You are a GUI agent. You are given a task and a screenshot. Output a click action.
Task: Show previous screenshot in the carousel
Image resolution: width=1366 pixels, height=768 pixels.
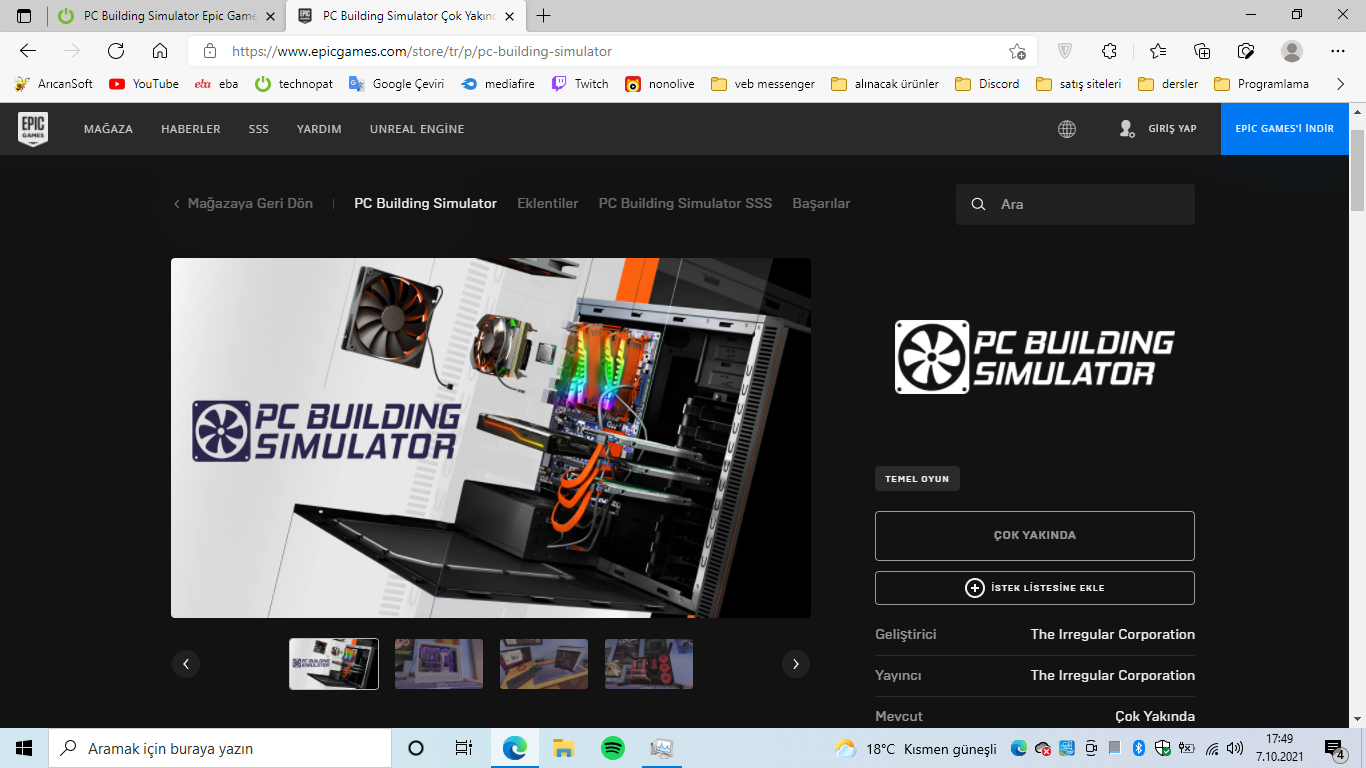coord(185,664)
